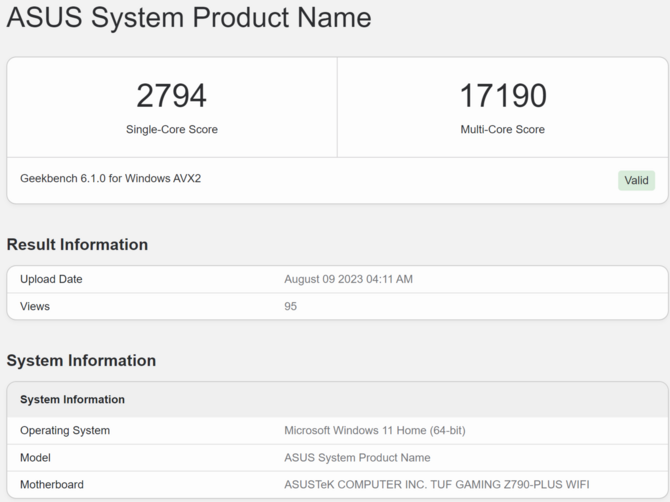Select the single-core score 2794
The image size is (670, 502).
coord(171,96)
